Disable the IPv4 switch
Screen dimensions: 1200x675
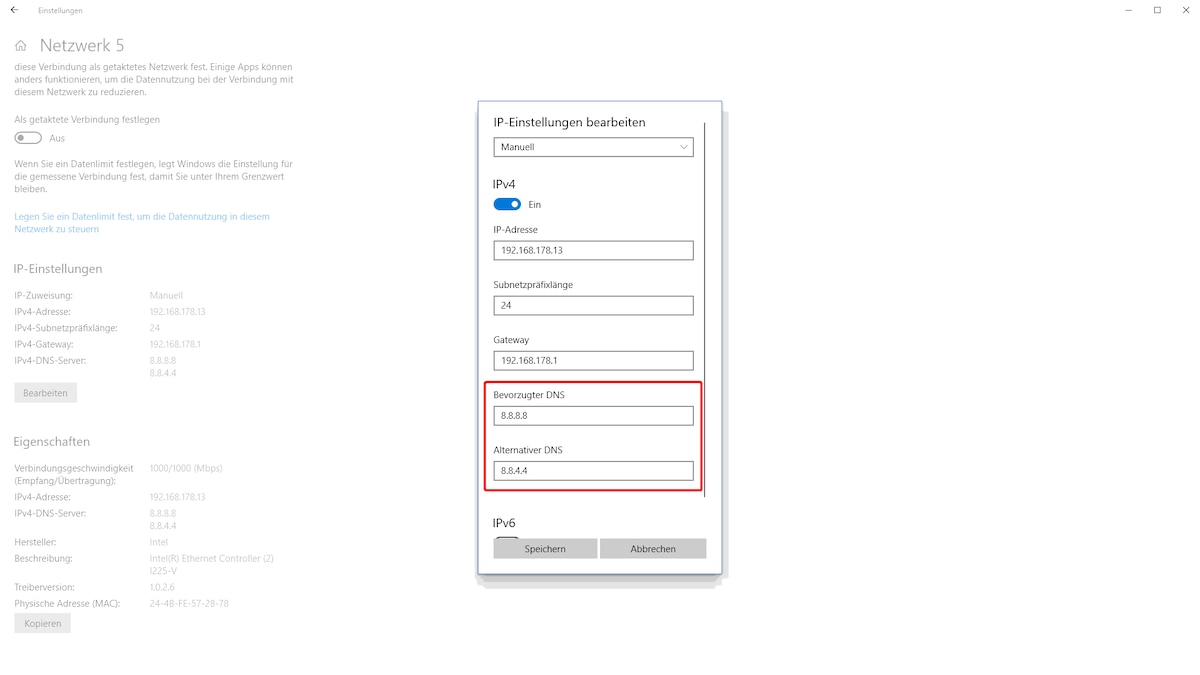tap(508, 204)
